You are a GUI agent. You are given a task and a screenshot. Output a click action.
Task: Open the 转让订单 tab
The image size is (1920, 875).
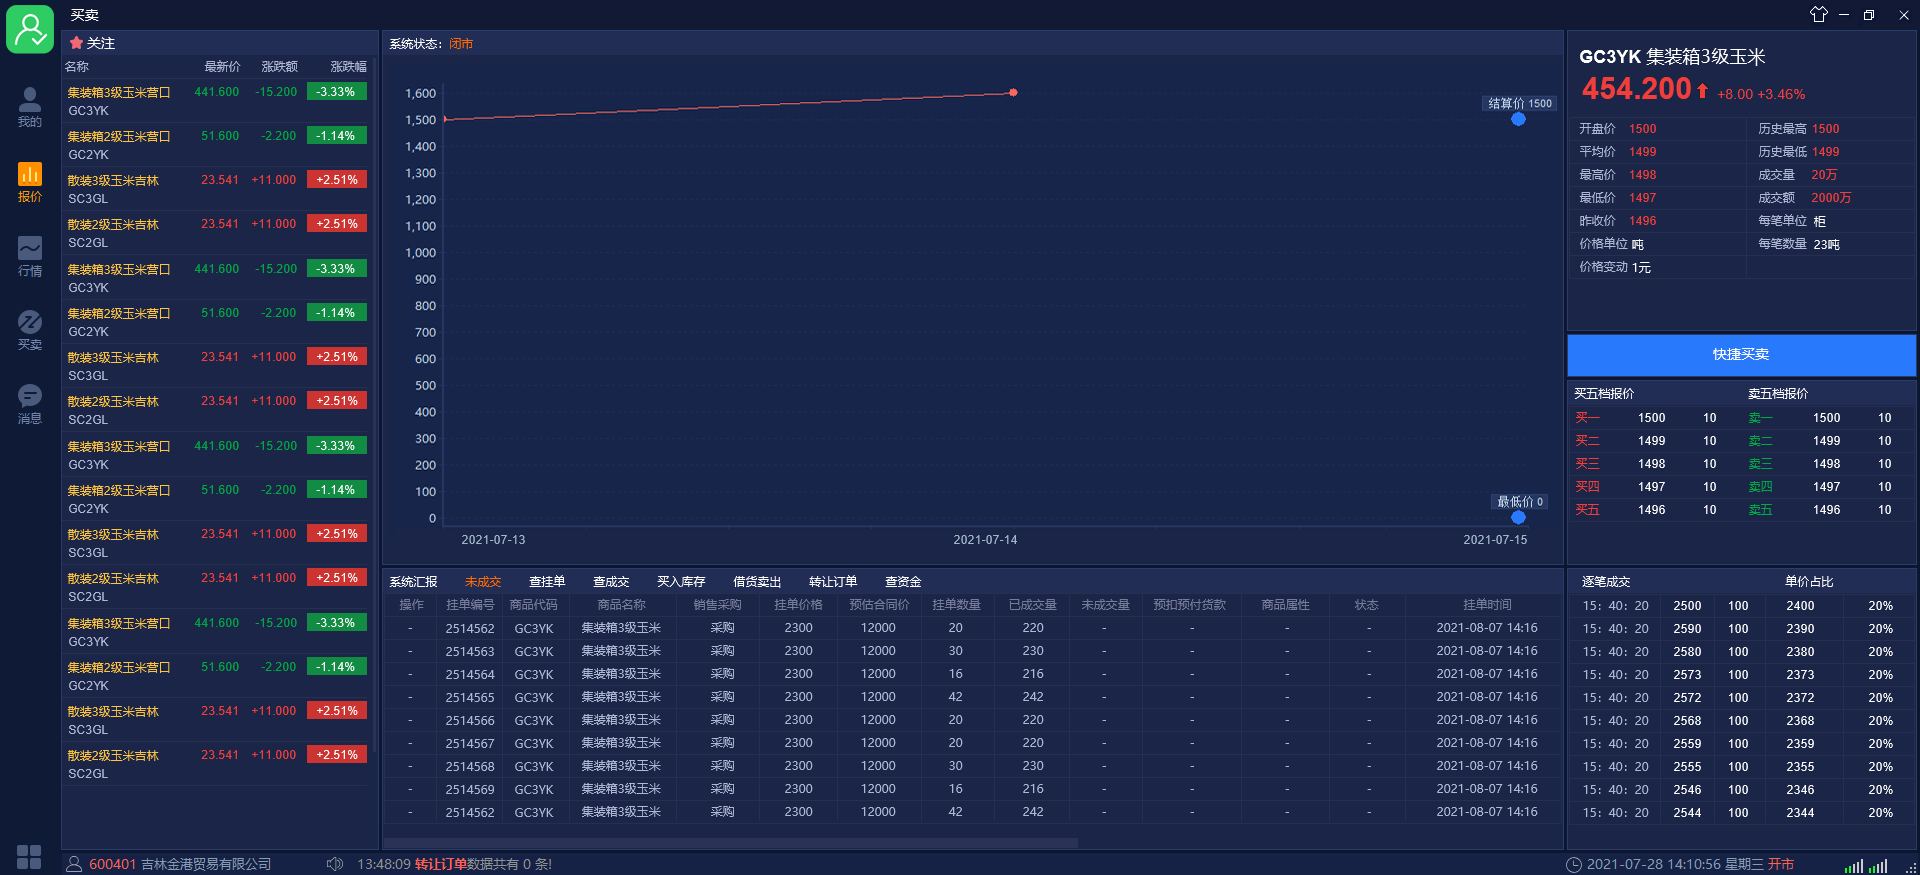click(833, 582)
